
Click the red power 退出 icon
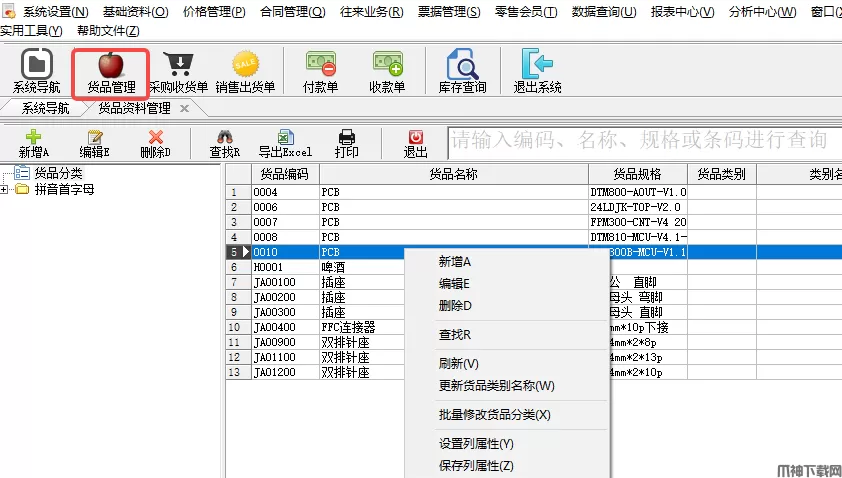click(416, 137)
